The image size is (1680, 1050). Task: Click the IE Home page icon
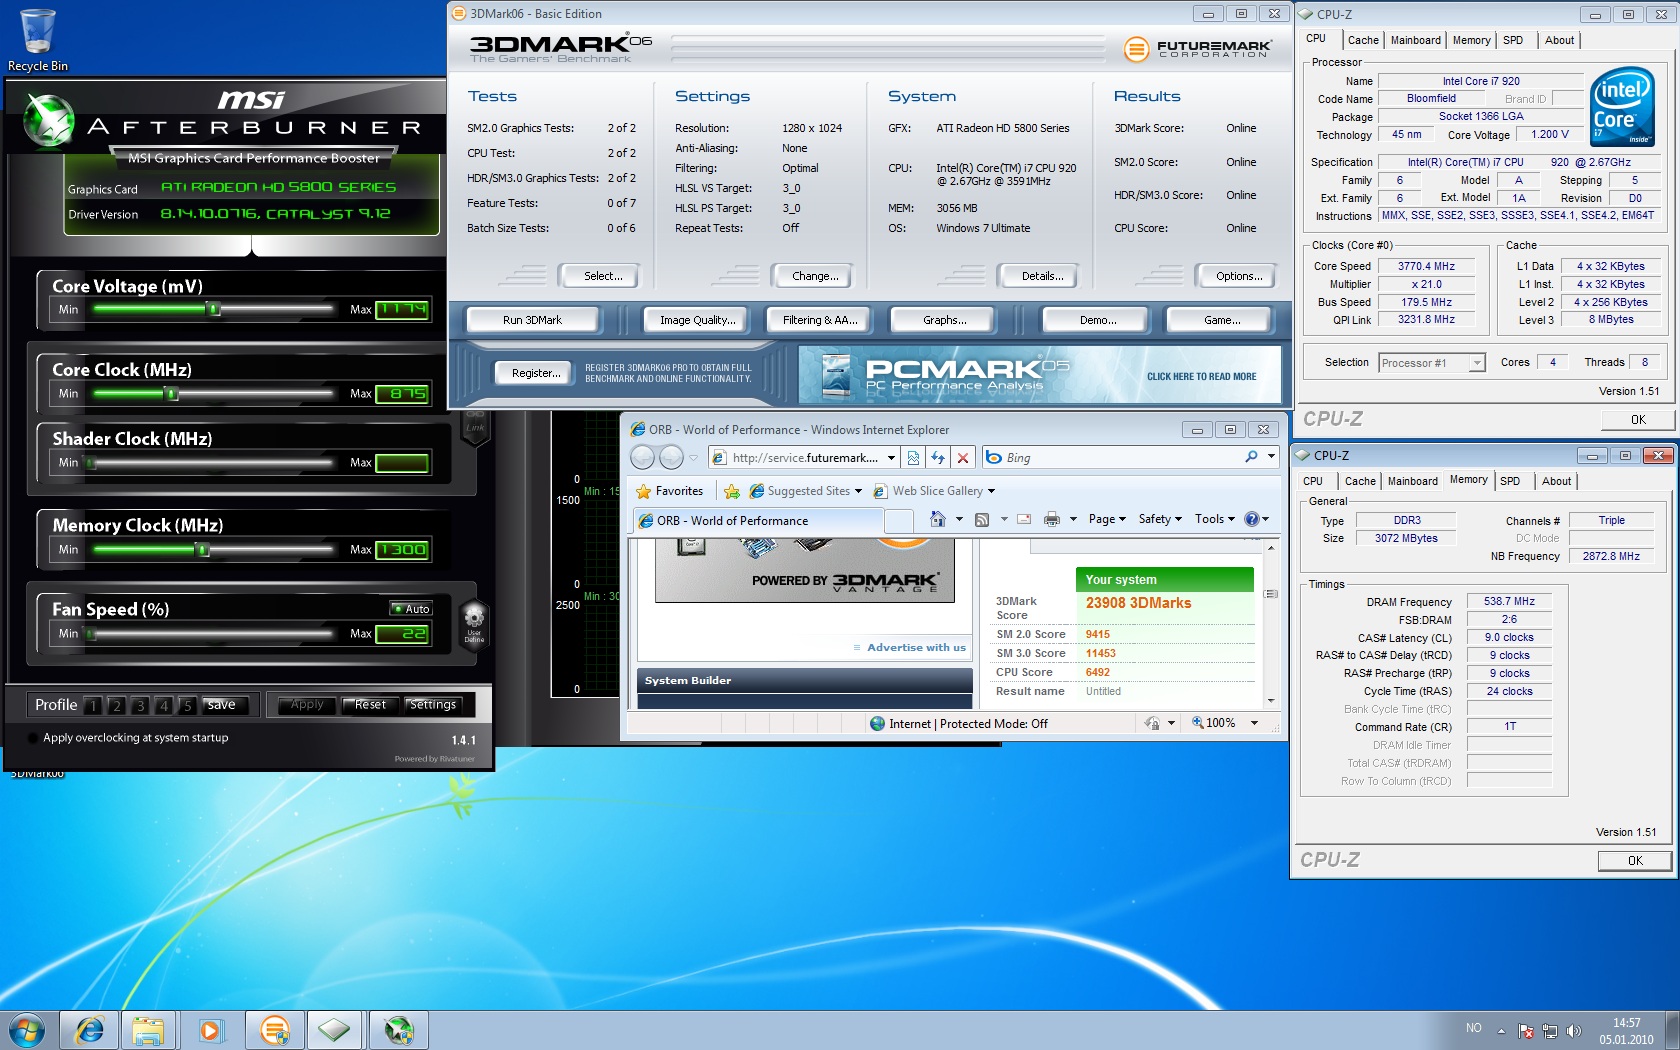click(938, 519)
